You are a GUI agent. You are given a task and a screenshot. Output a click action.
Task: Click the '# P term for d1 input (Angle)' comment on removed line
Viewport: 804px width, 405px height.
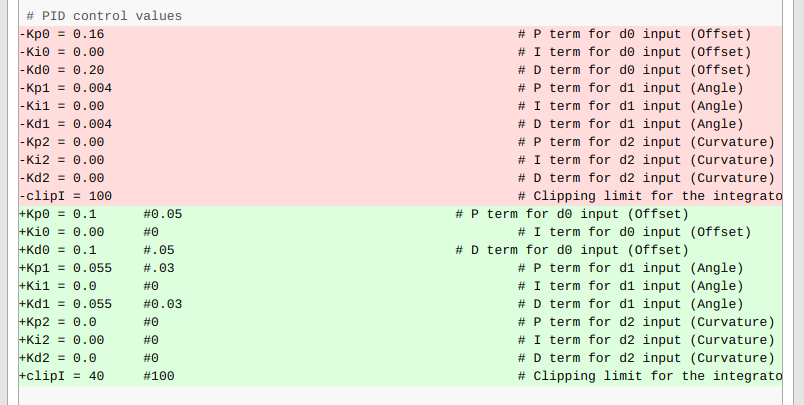tap(630, 88)
